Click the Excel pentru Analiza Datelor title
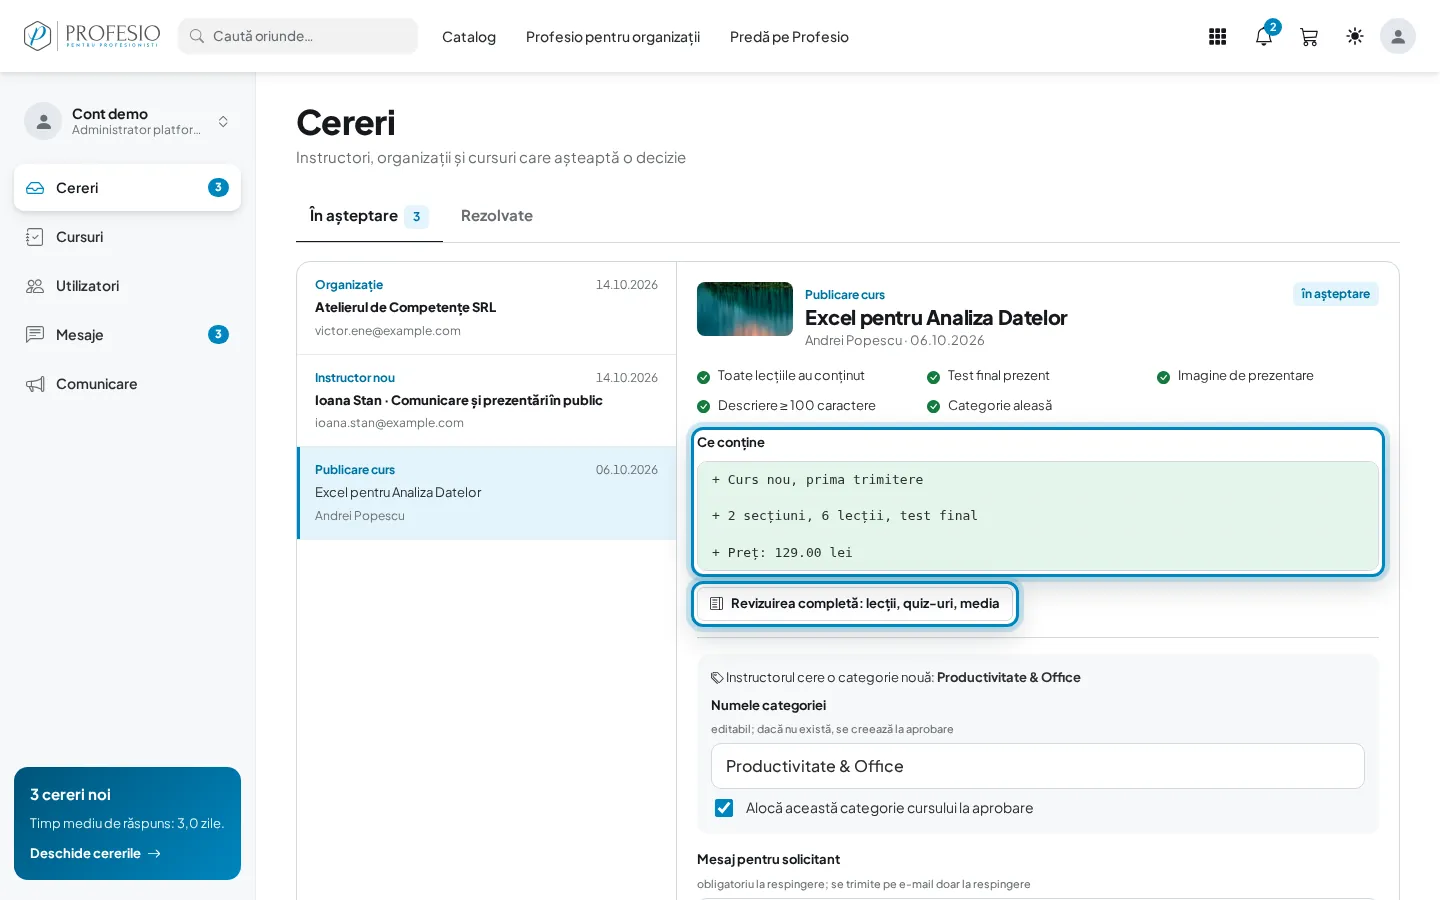This screenshot has width=1440, height=900. [x=936, y=318]
